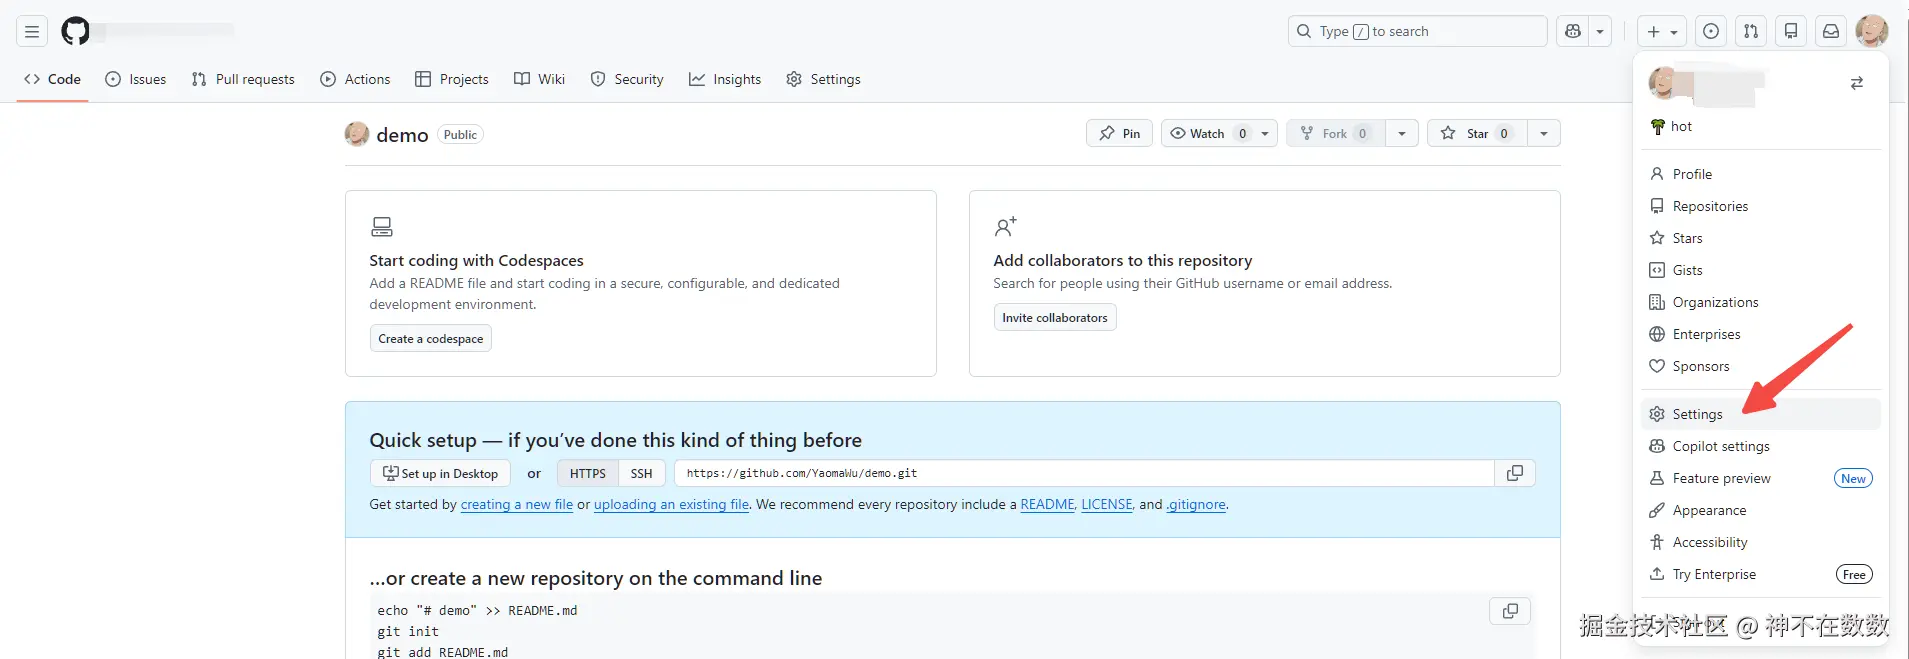Open the uploading an existing file link

click(671, 505)
